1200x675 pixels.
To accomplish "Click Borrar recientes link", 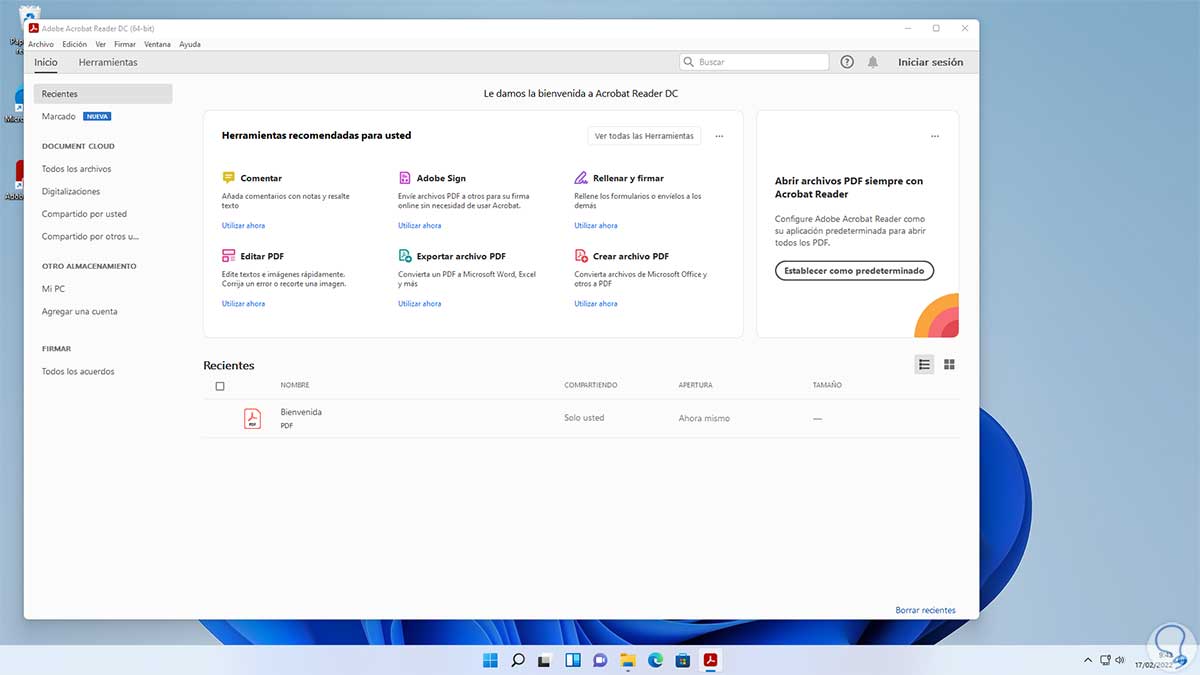I will 926,610.
